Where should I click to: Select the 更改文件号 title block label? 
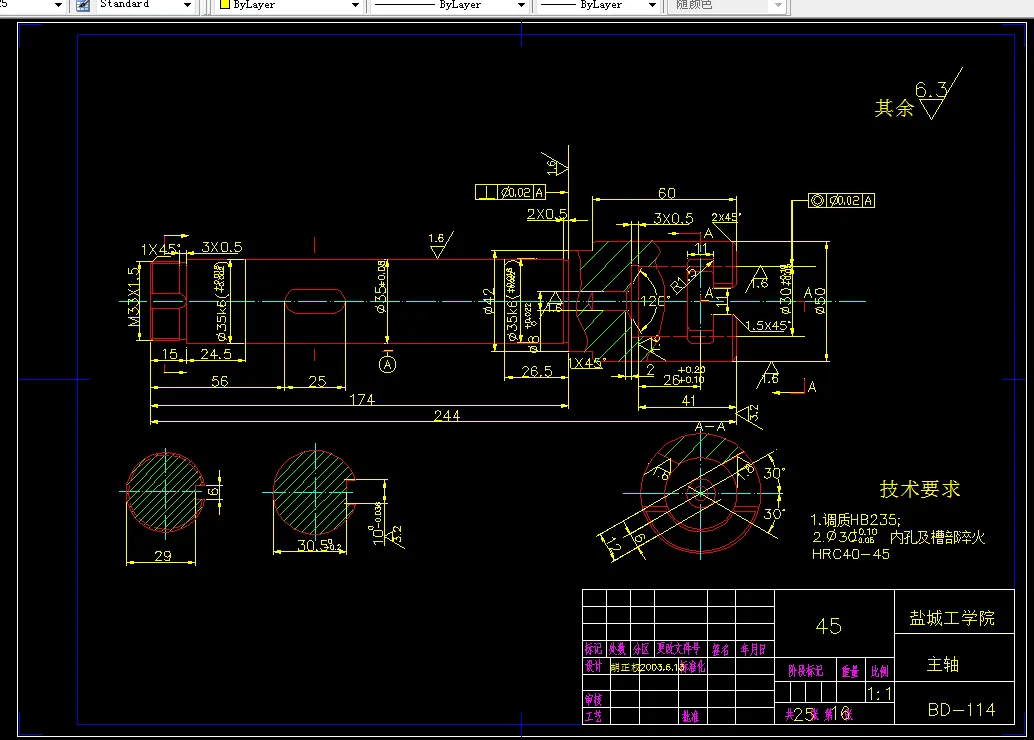click(679, 649)
